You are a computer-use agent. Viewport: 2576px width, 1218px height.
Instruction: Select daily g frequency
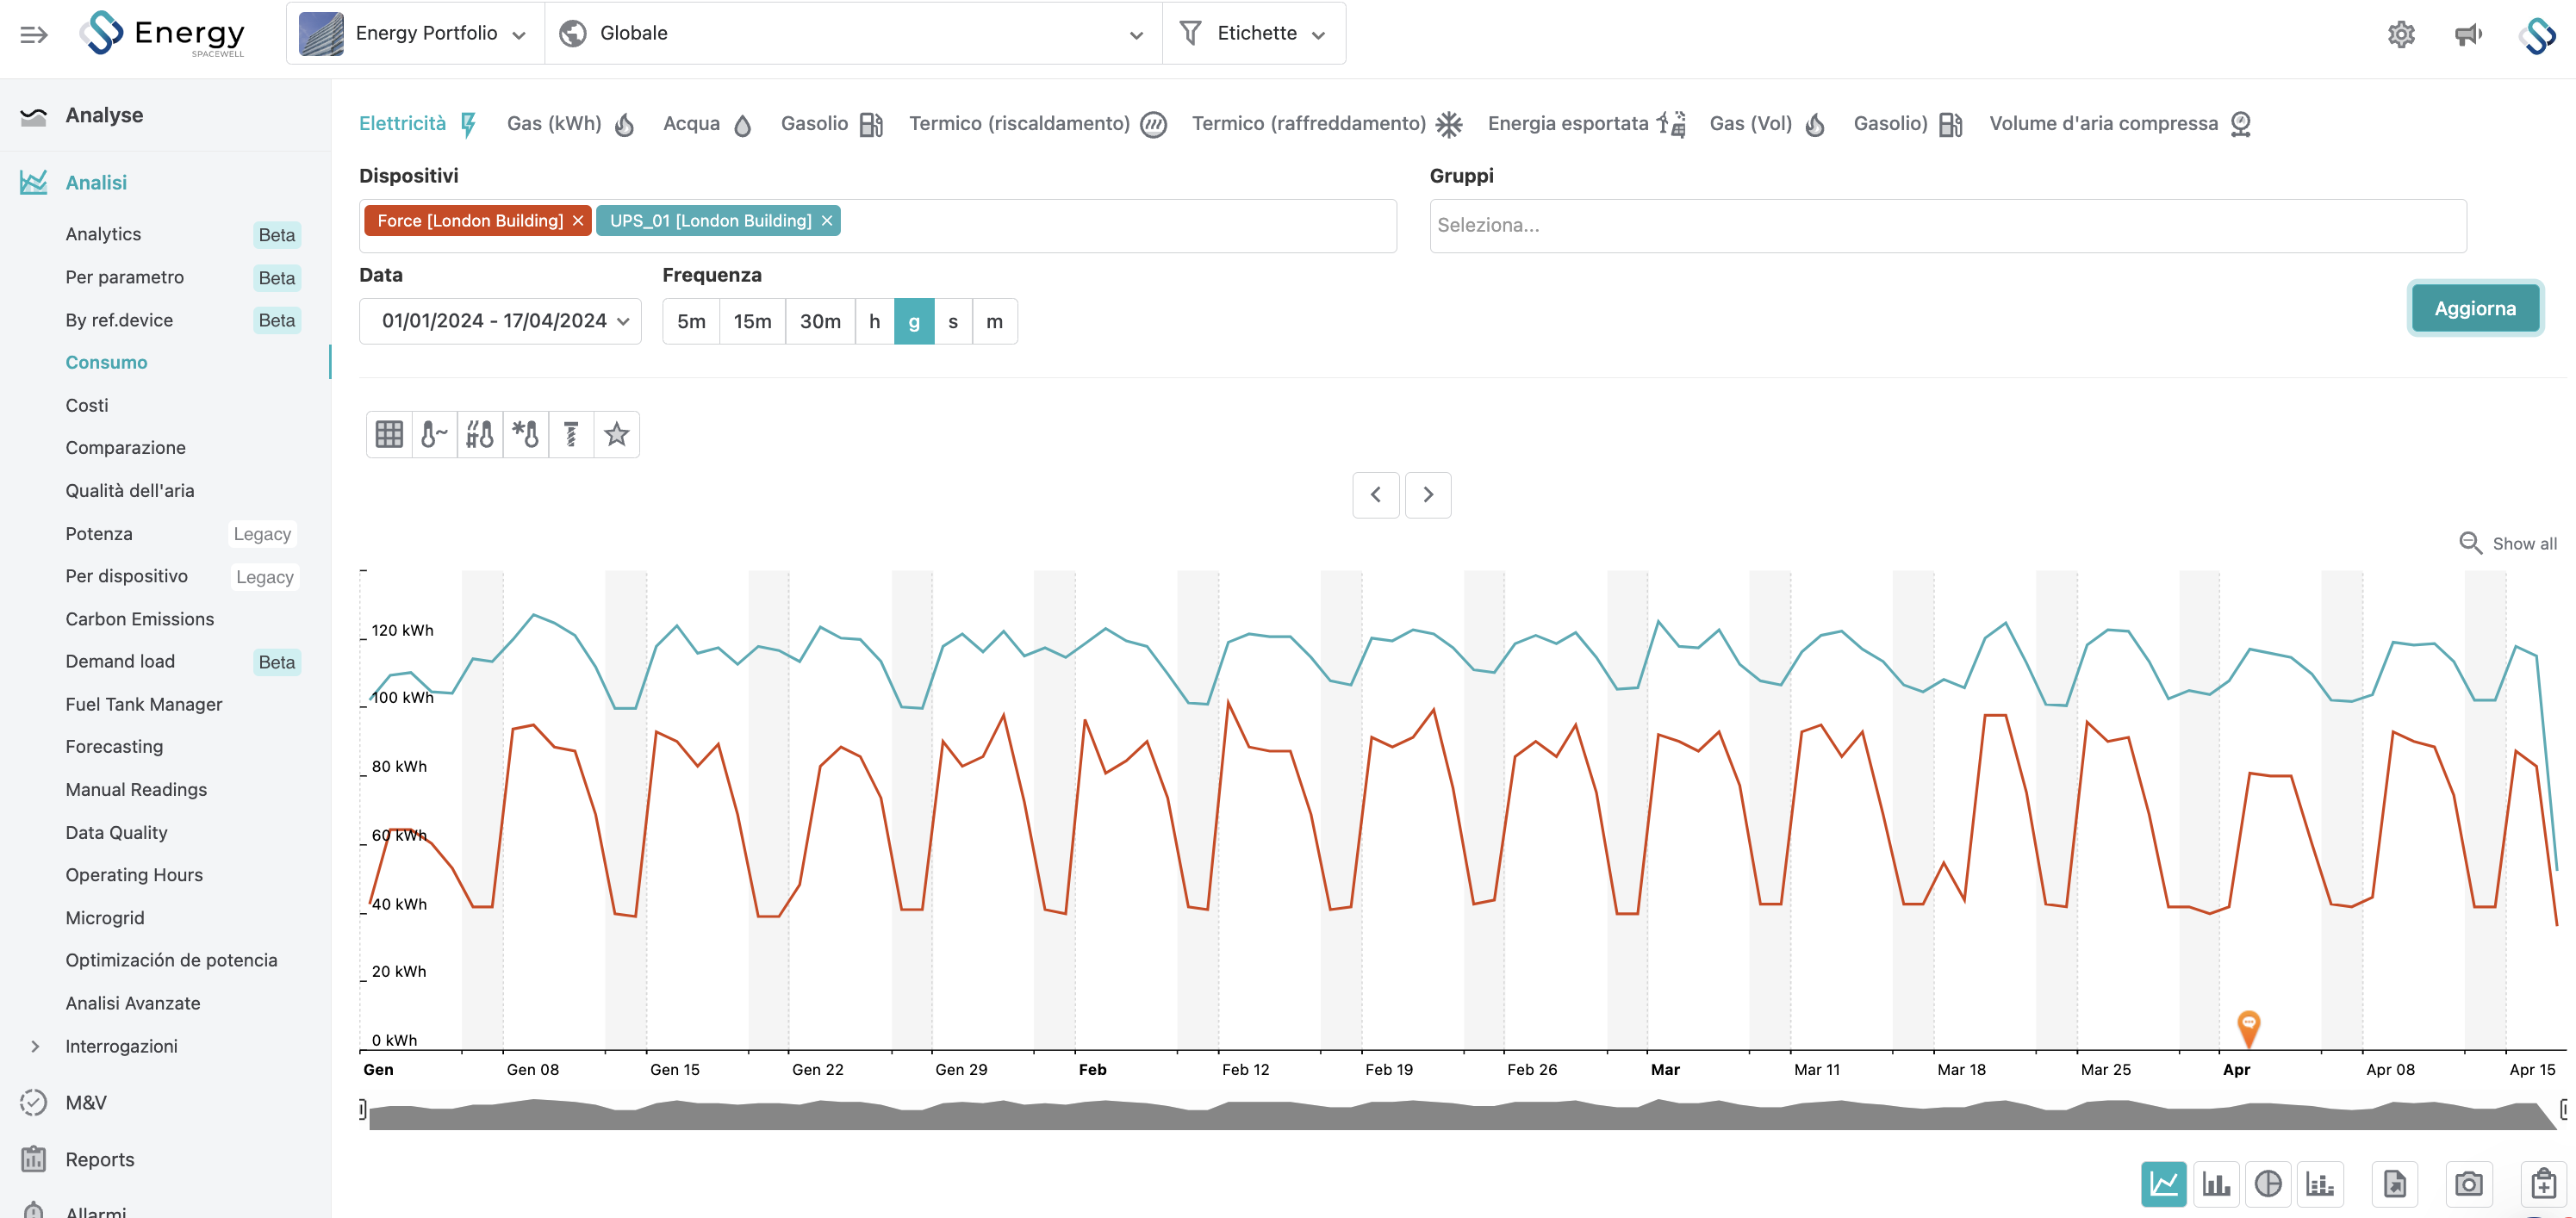click(x=914, y=321)
